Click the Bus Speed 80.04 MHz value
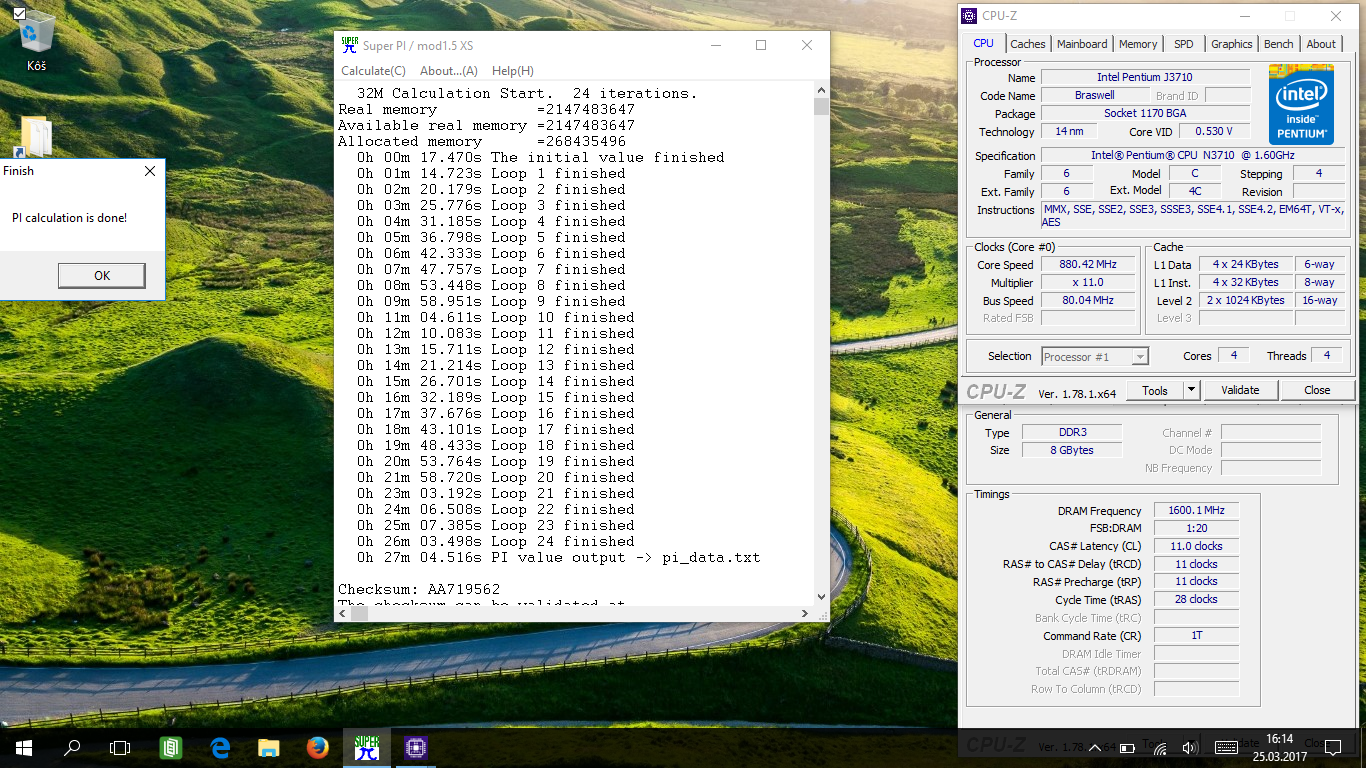 coord(1087,300)
